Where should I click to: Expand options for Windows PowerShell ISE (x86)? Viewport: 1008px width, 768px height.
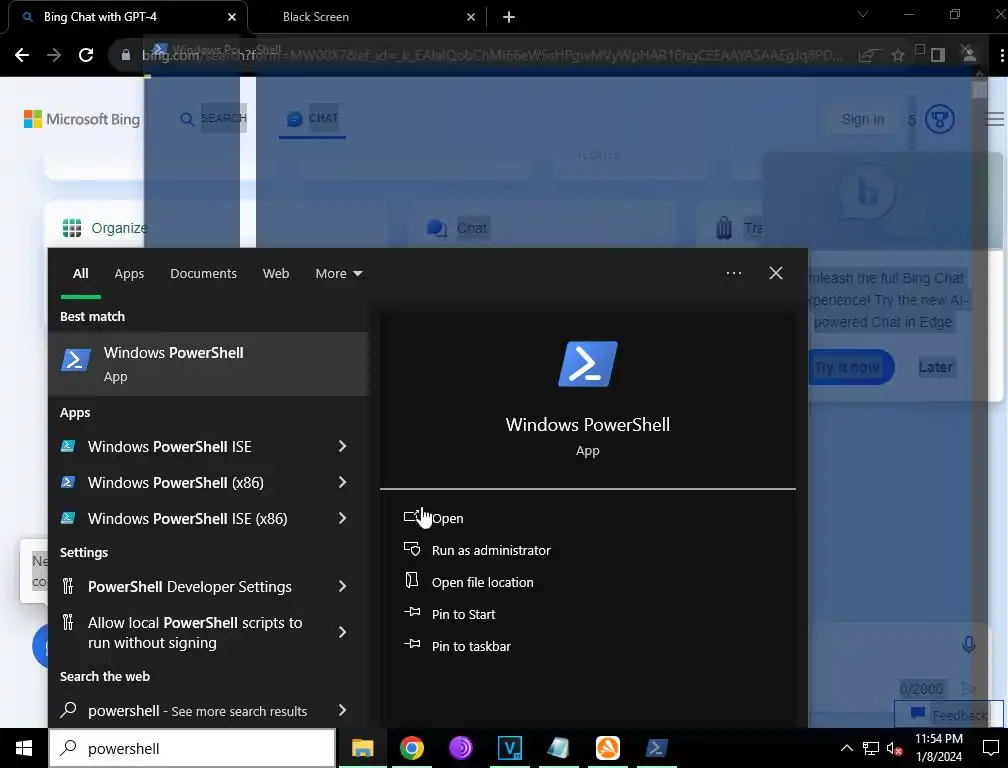[343, 518]
